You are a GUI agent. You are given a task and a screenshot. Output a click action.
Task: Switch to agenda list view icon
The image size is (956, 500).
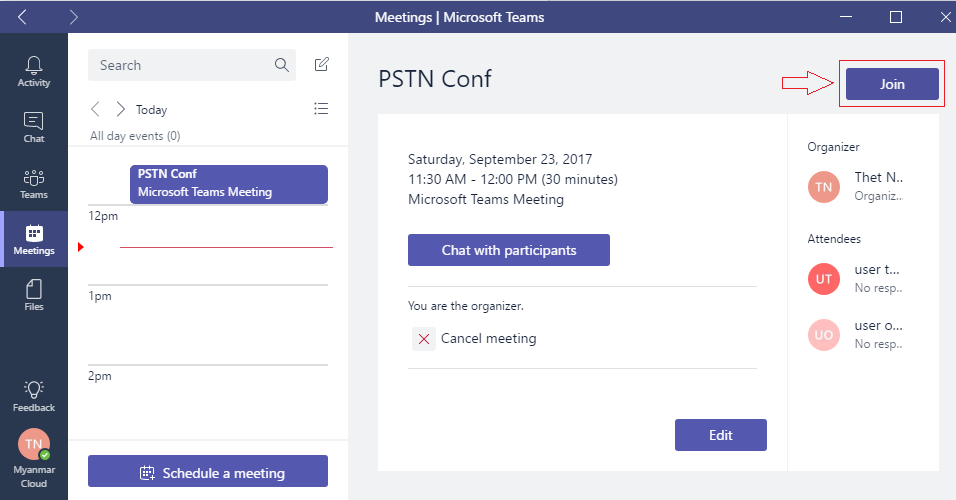tap(321, 109)
